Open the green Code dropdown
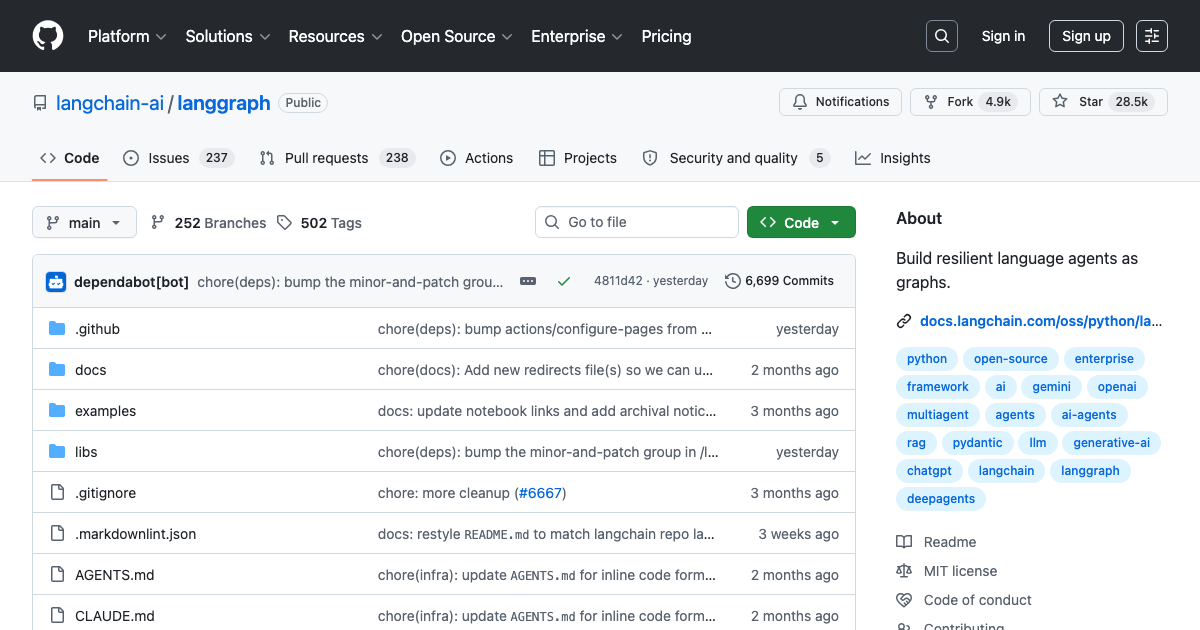The width and height of the screenshot is (1200, 630). 801,222
